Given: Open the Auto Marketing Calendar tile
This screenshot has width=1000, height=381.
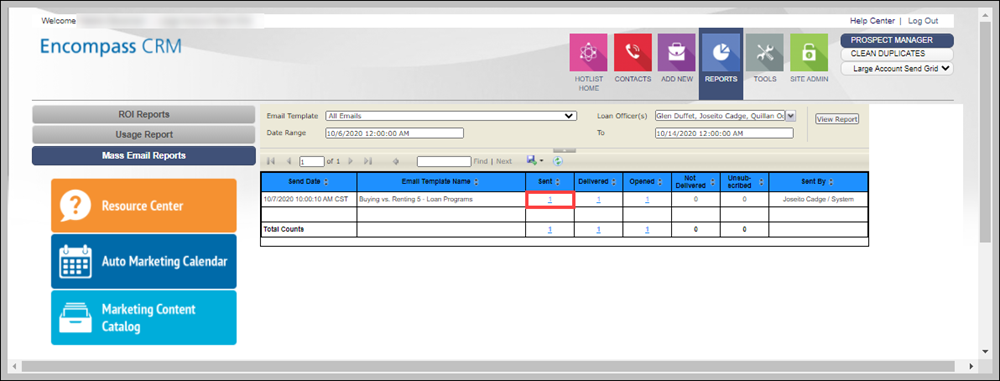Looking at the screenshot, I should click(x=143, y=261).
